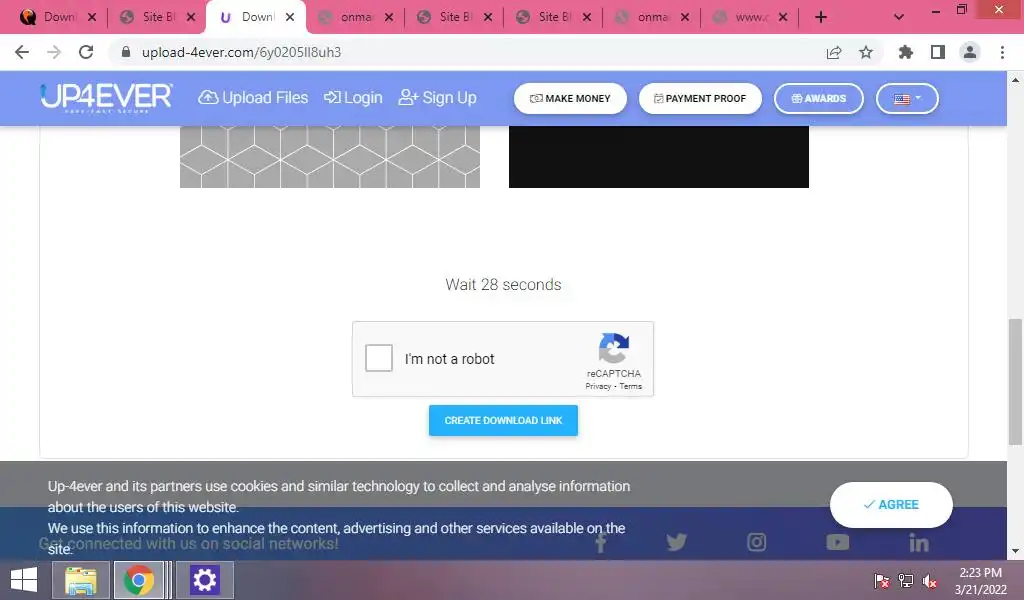Open File Explorer from taskbar
The height and width of the screenshot is (600, 1024).
click(x=81, y=580)
